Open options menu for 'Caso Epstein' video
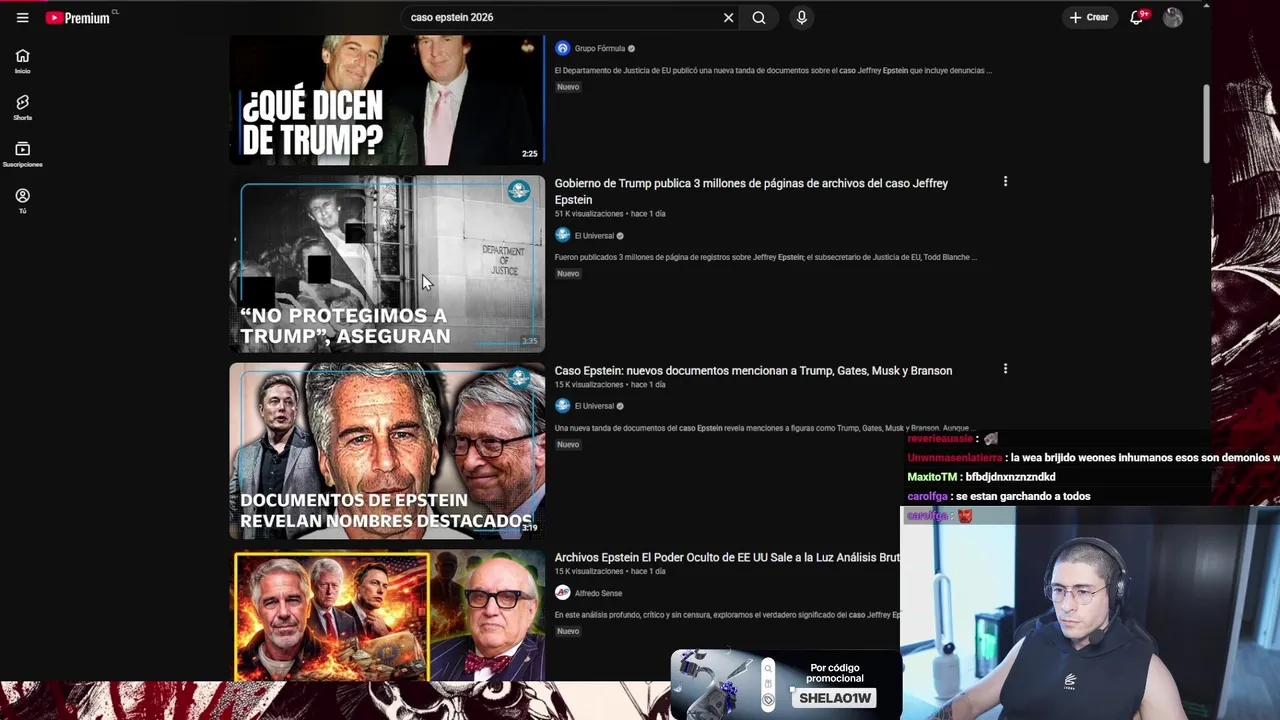The width and height of the screenshot is (1280, 720). 1005,369
